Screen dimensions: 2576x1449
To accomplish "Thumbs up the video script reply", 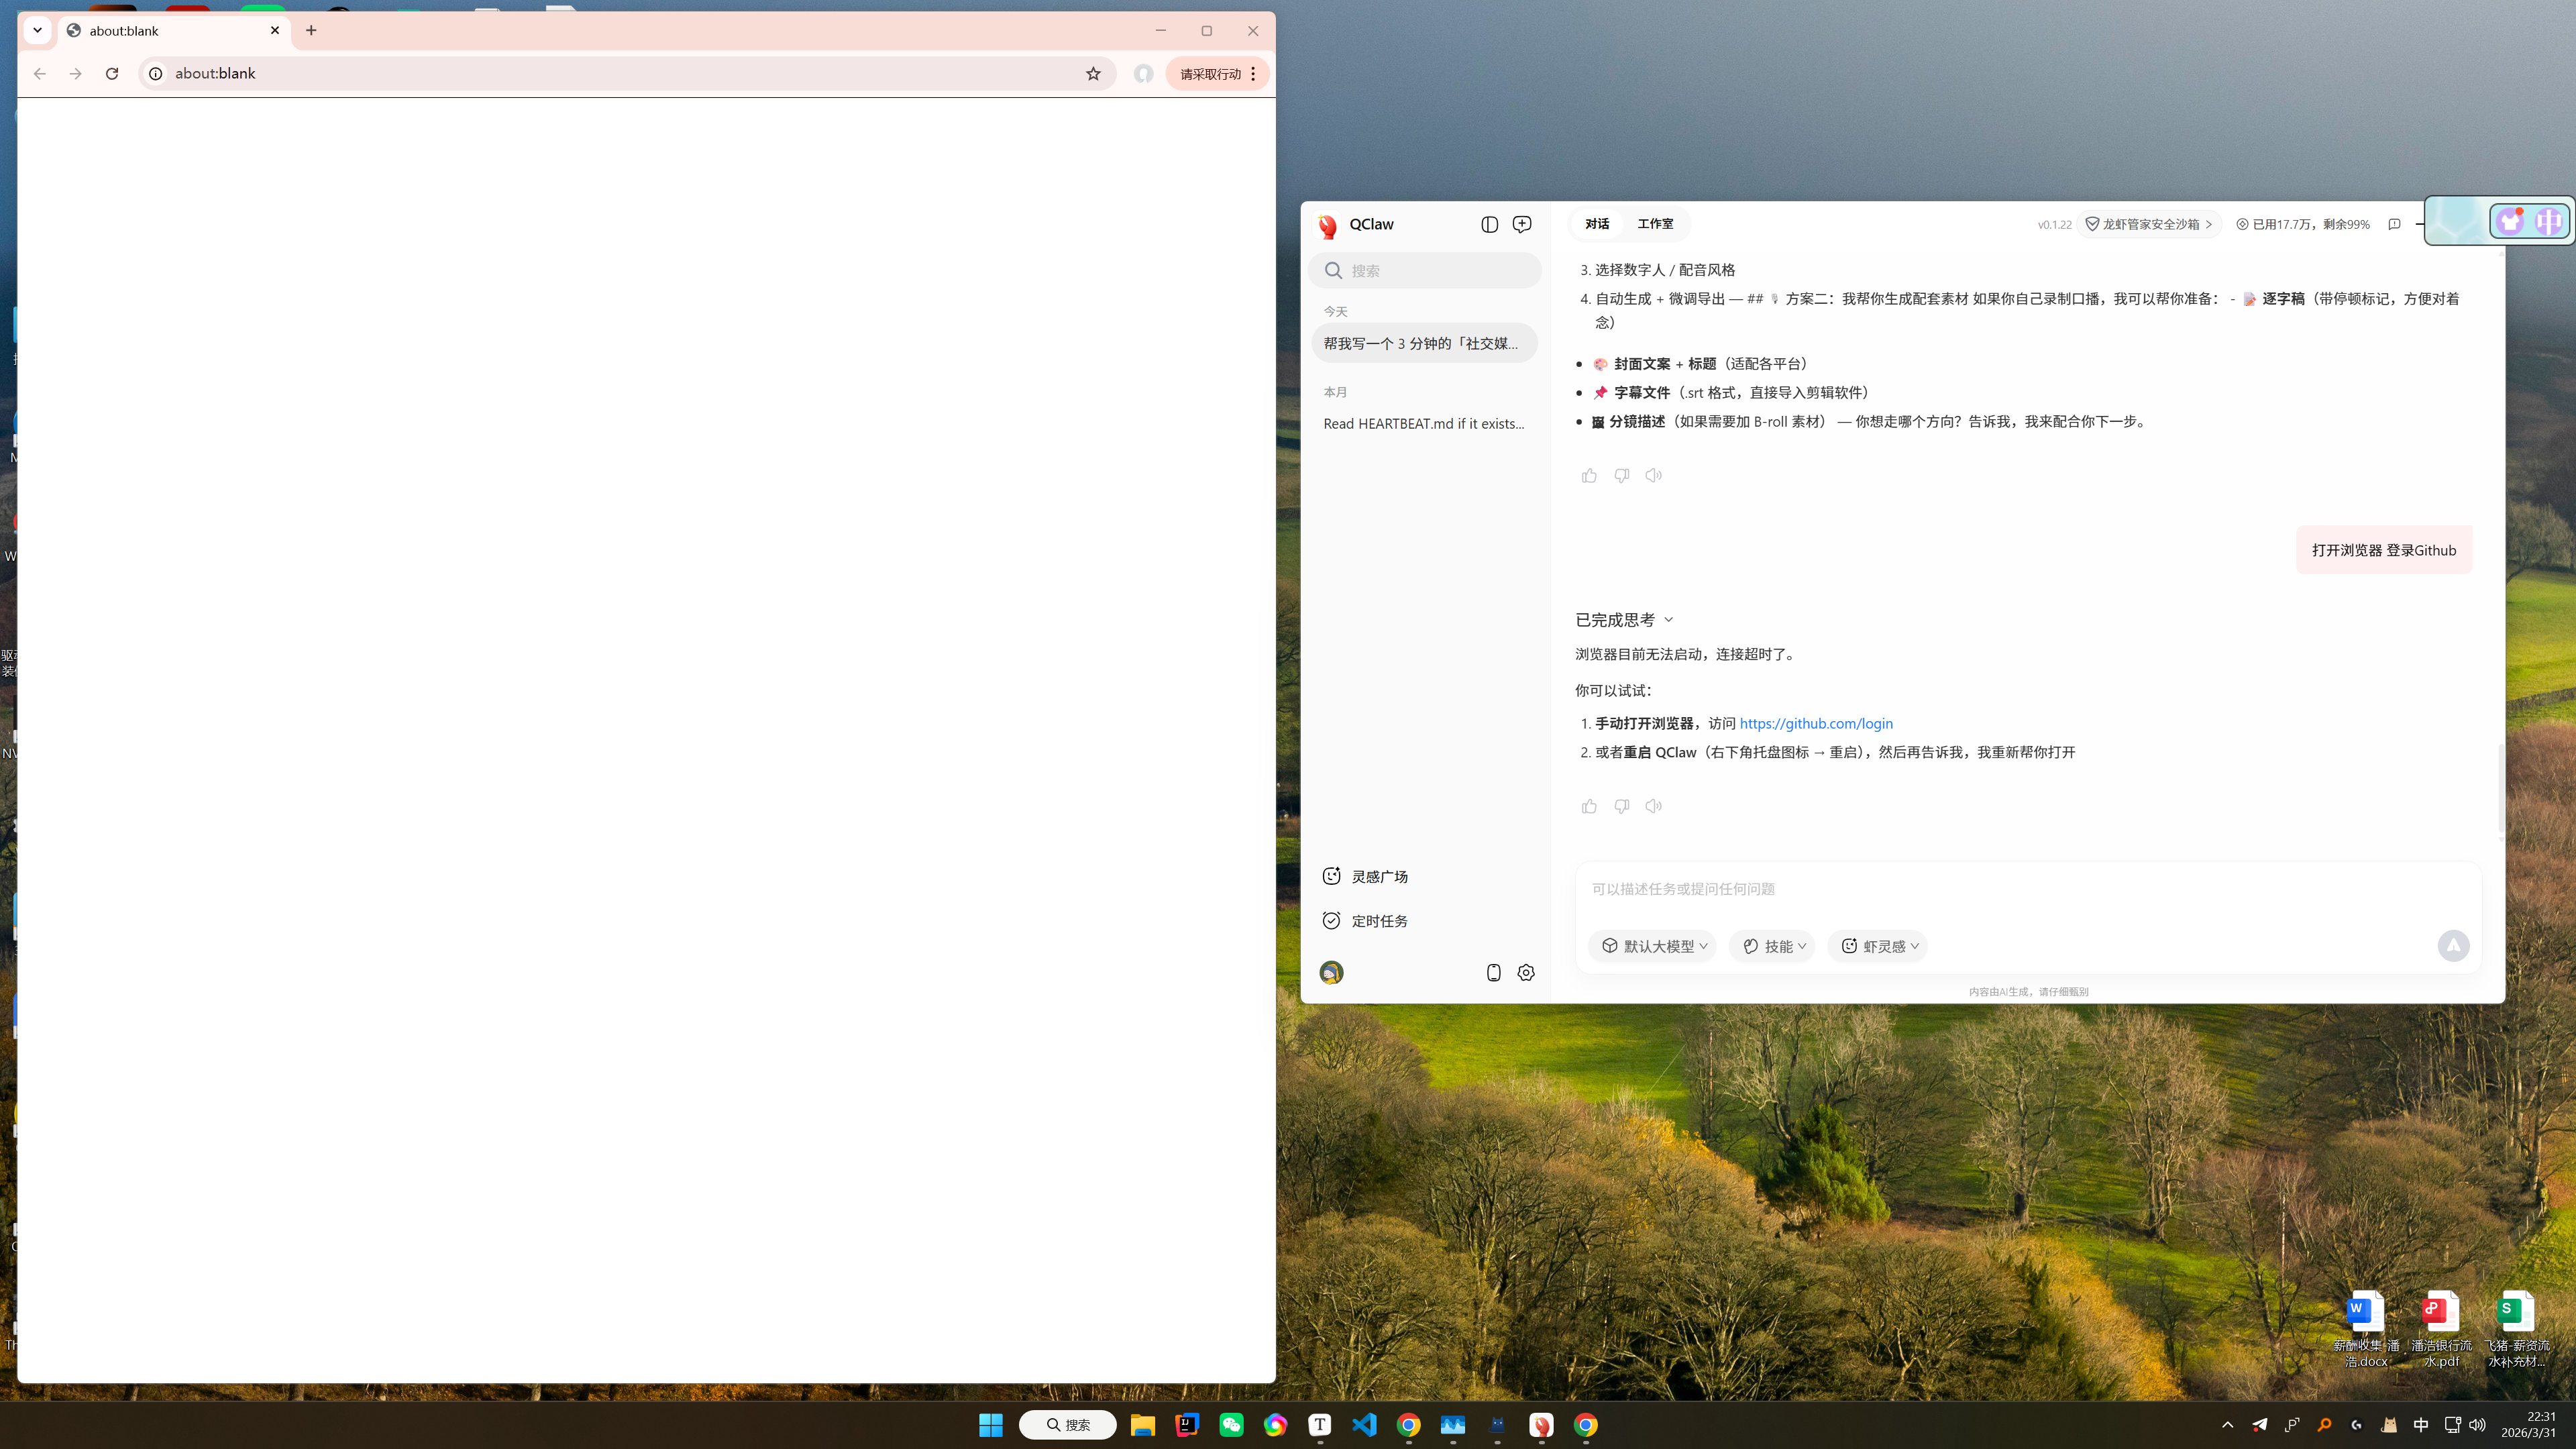I will tap(1589, 475).
